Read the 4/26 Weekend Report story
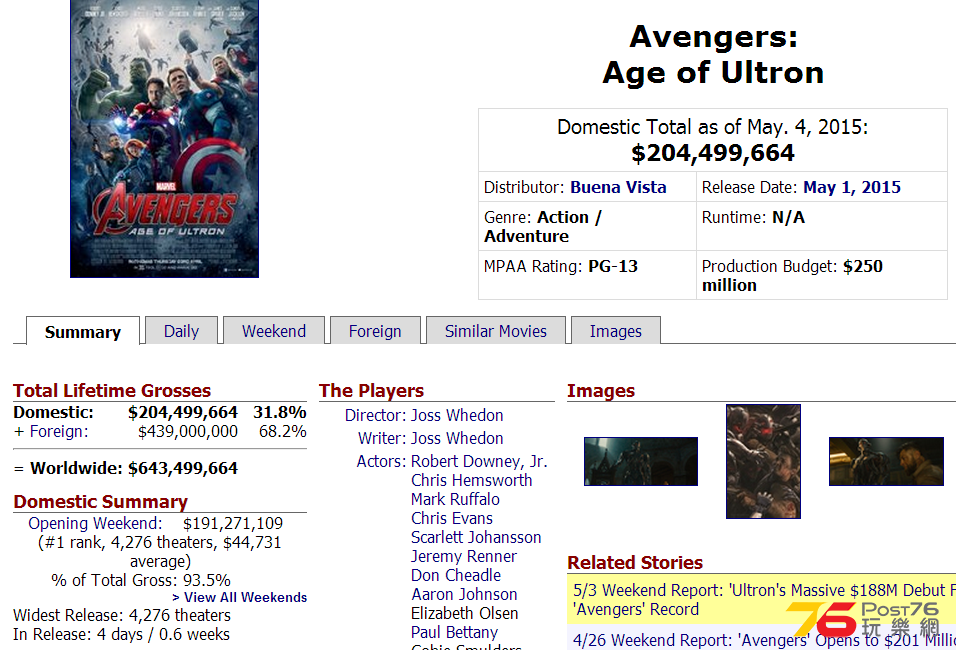This screenshot has height=650, width=956. (765, 640)
